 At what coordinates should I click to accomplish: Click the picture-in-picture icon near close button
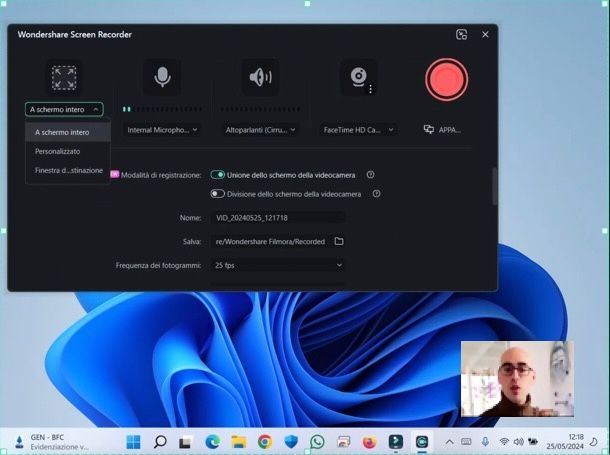coord(461,35)
